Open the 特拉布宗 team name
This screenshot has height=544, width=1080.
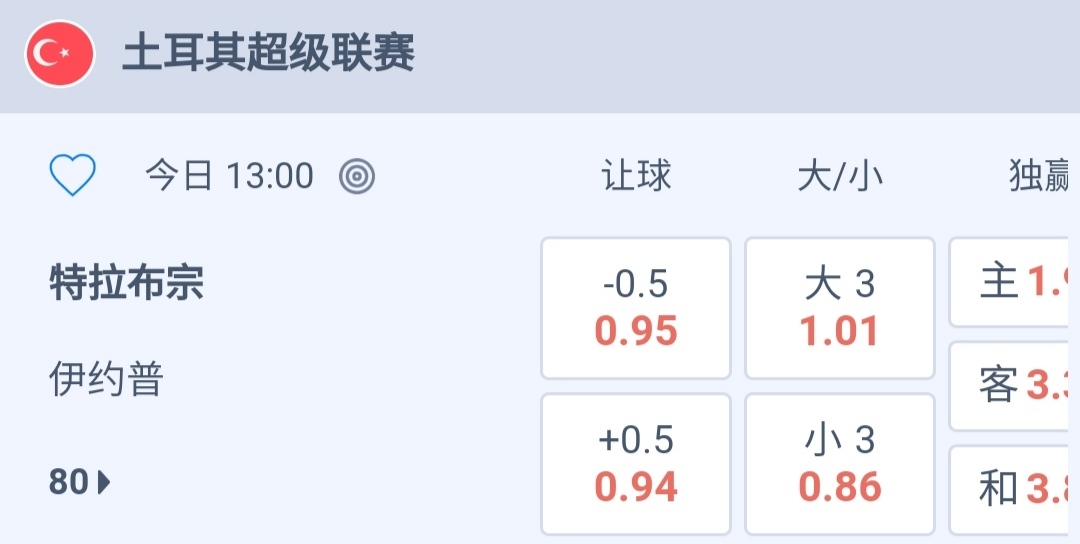(x=127, y=284)
